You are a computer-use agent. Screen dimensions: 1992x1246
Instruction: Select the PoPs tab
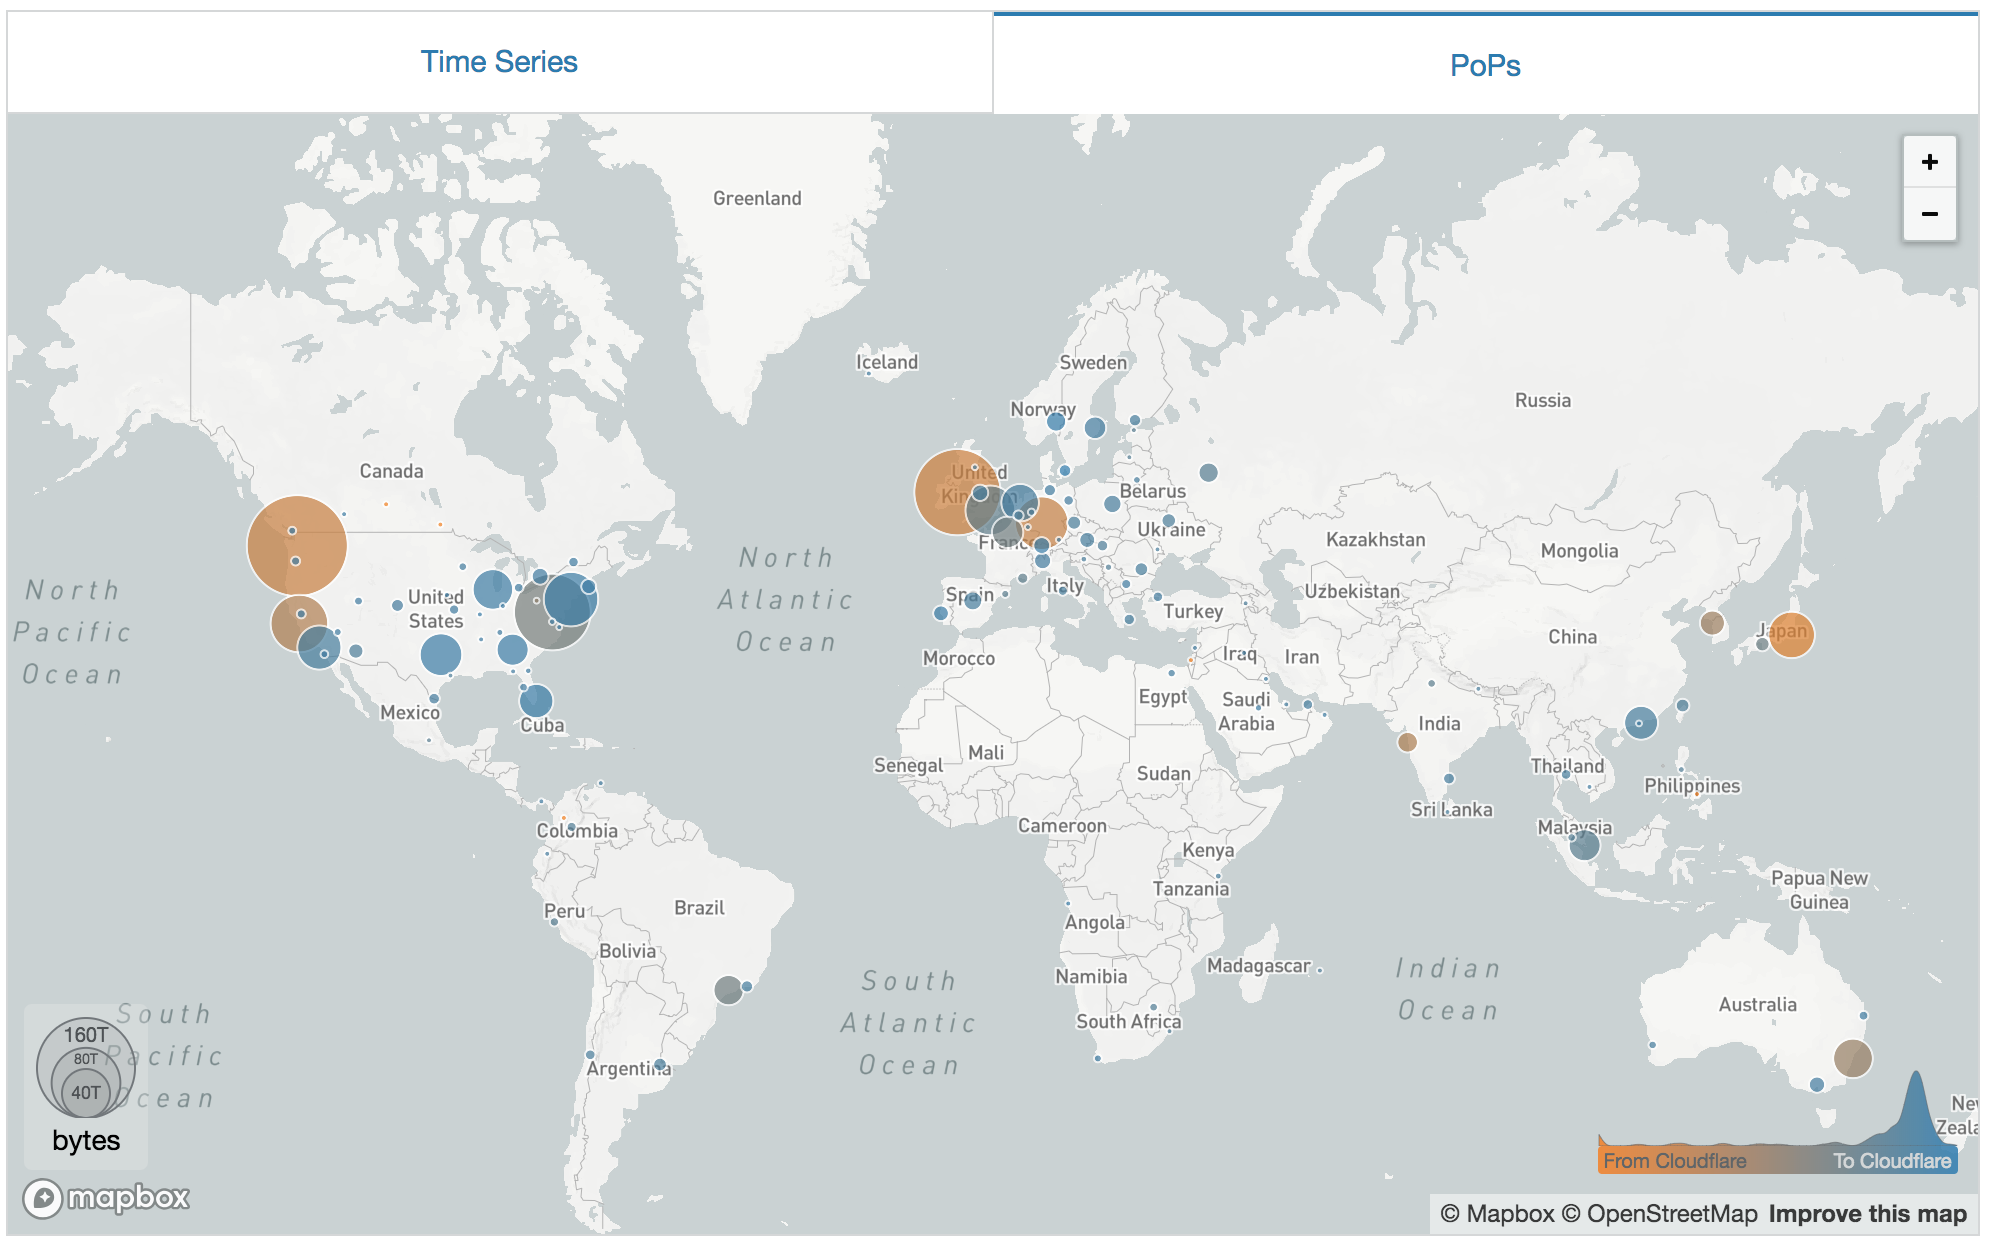tap(1493, 60)
